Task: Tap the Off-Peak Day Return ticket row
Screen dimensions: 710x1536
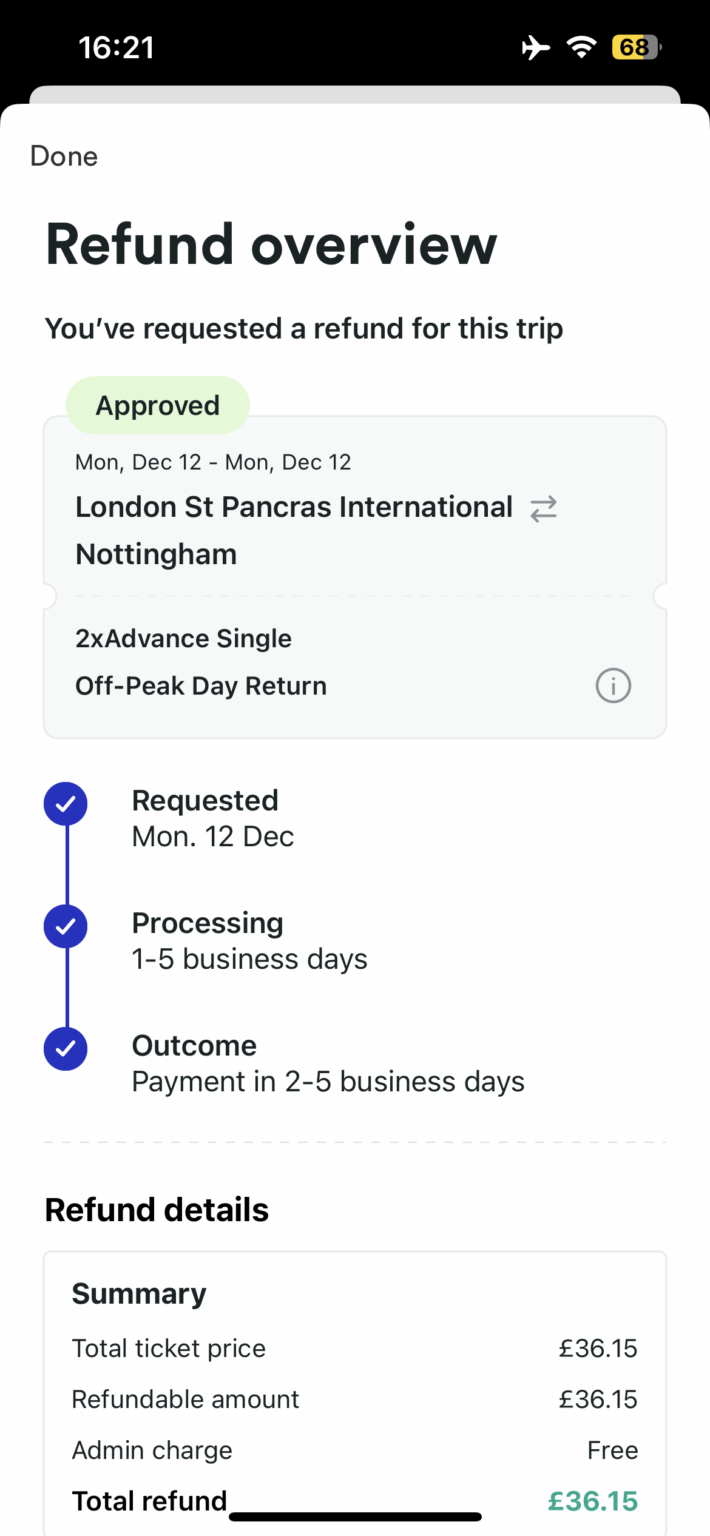Action: (201, 686)
